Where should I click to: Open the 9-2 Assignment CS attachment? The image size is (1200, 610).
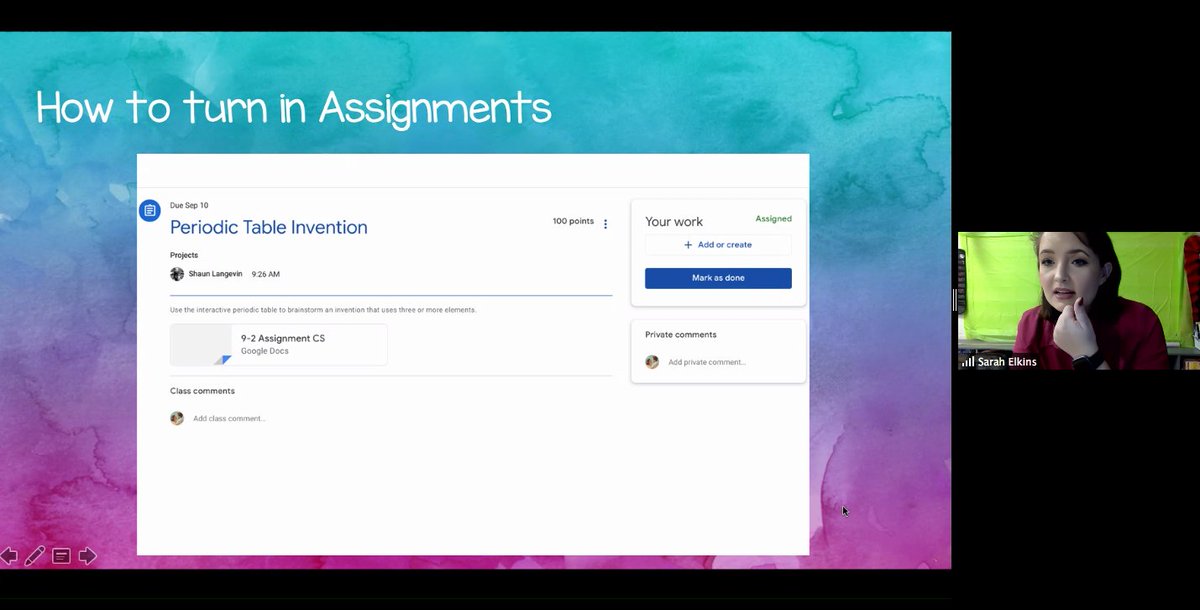[279, 345]
